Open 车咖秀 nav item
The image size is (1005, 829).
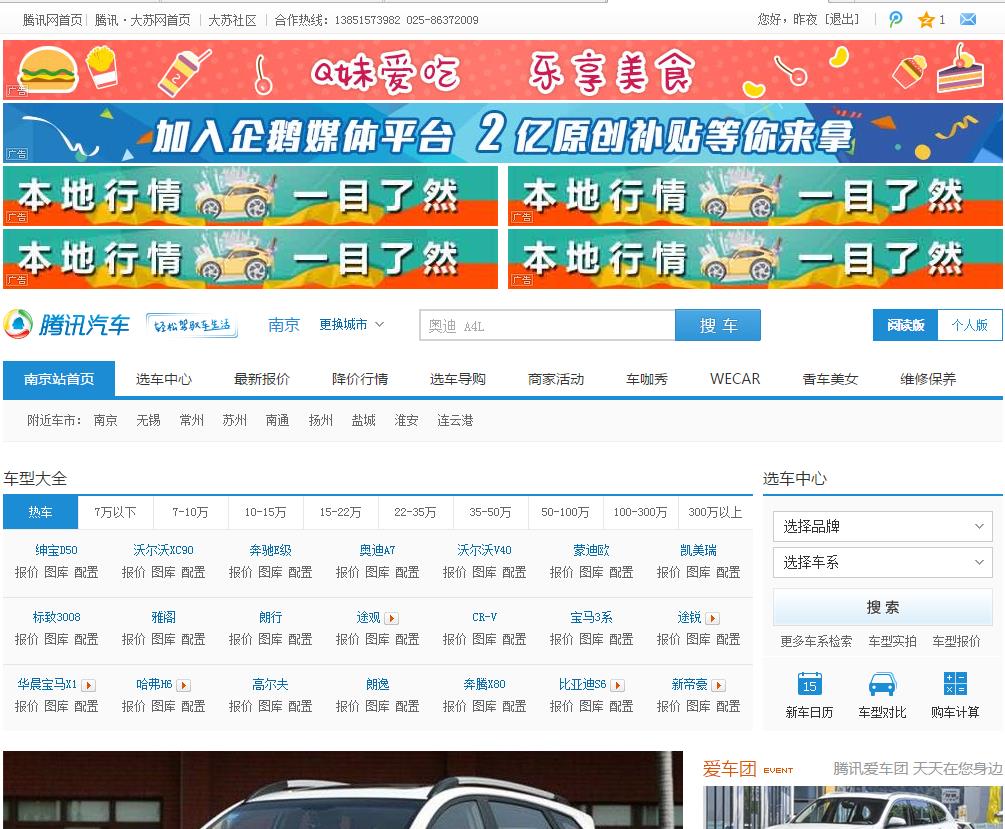coord(647,379)
